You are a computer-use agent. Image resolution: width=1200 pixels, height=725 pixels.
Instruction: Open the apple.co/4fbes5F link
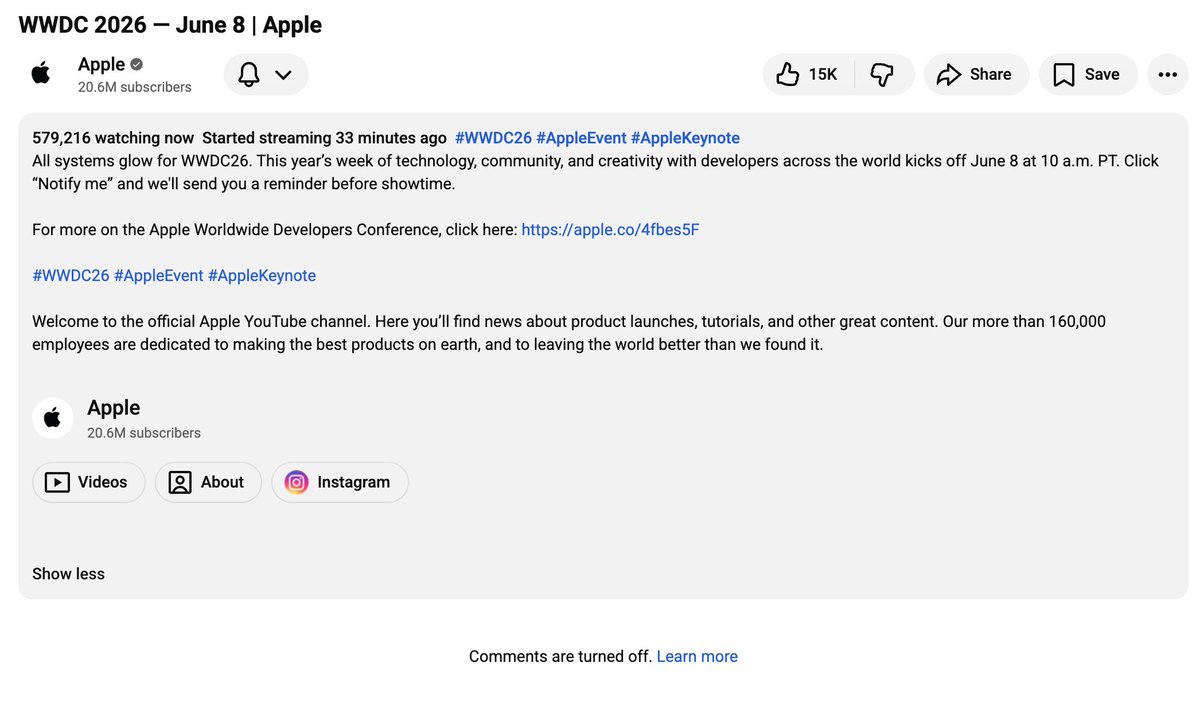coord(610,229)
